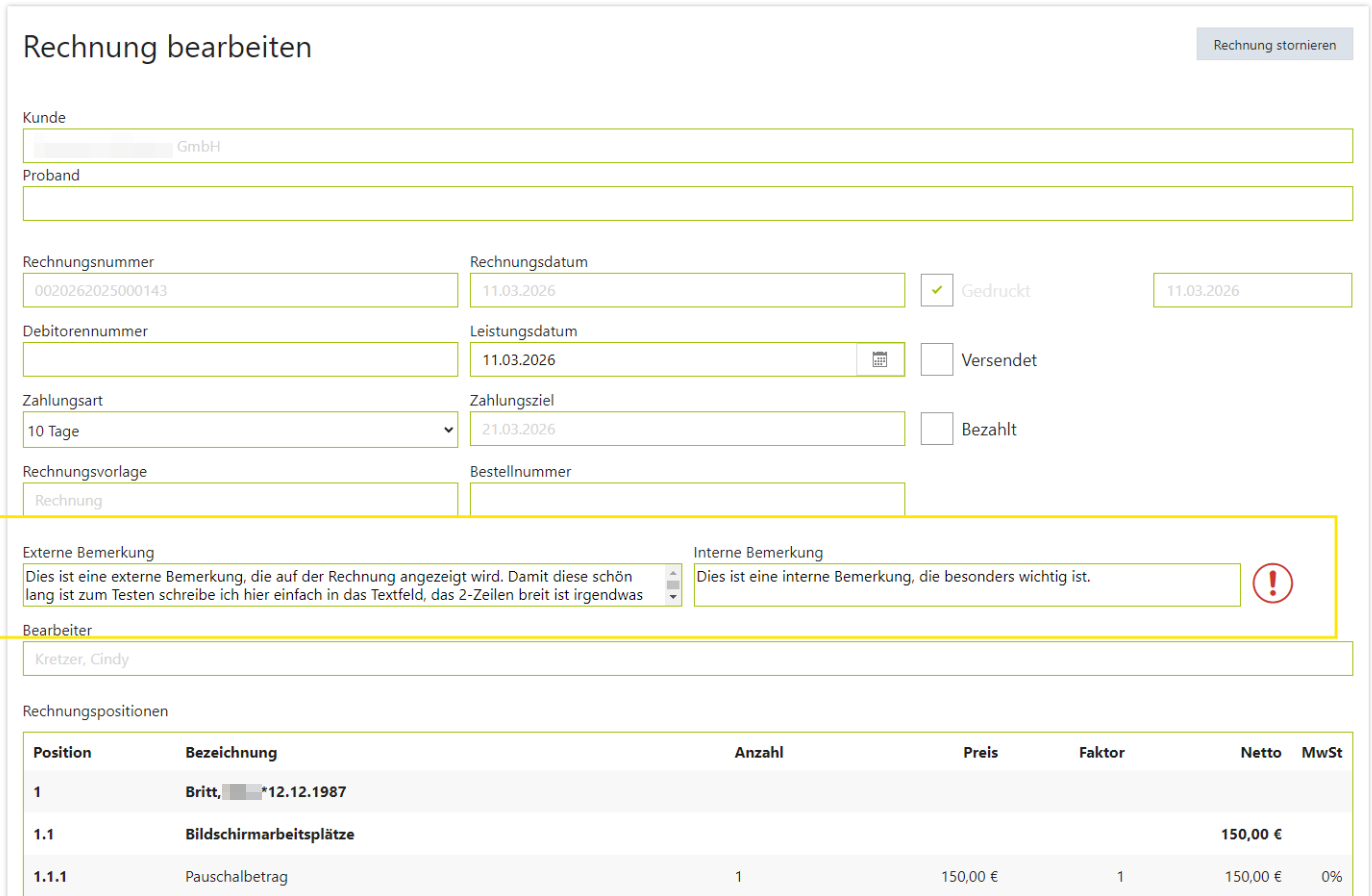Select the Britt *12.12.1987 position row
The height and width of the screenshot is (896, 1372).
click(688, 792)
